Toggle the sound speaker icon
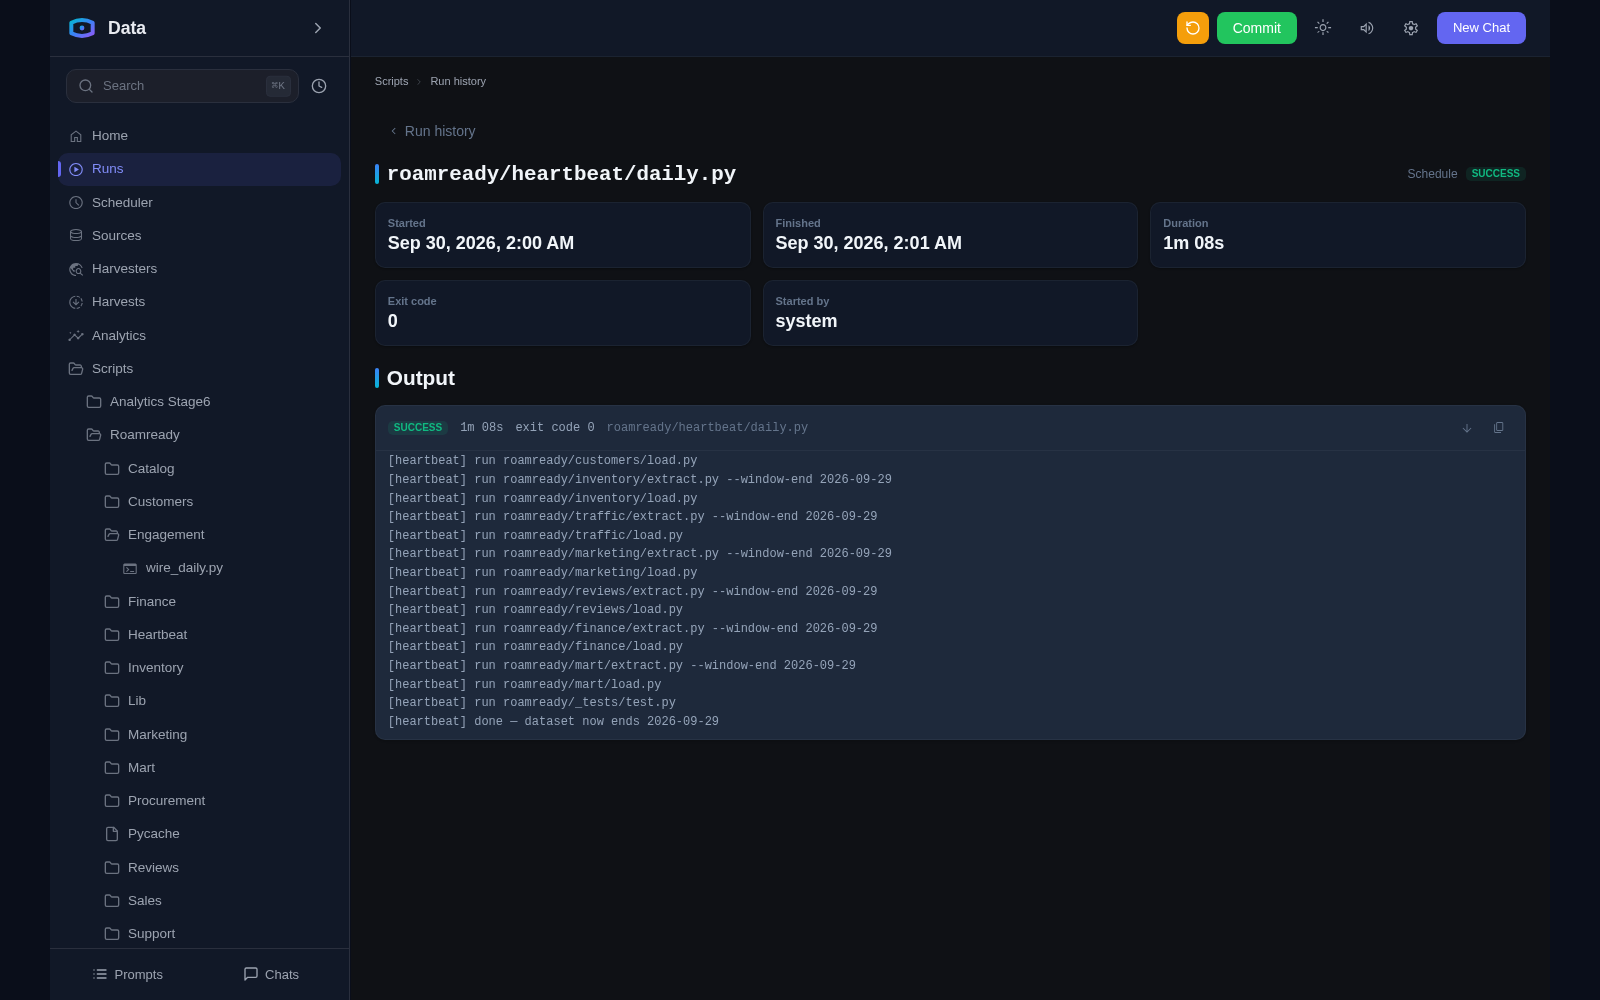The width and height of the screenshot is (1600, 1000). click(1366, 28)
